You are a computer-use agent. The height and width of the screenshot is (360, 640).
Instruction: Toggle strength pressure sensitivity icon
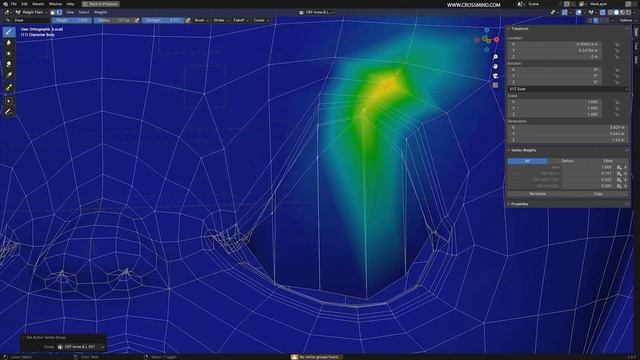(188, 20)
